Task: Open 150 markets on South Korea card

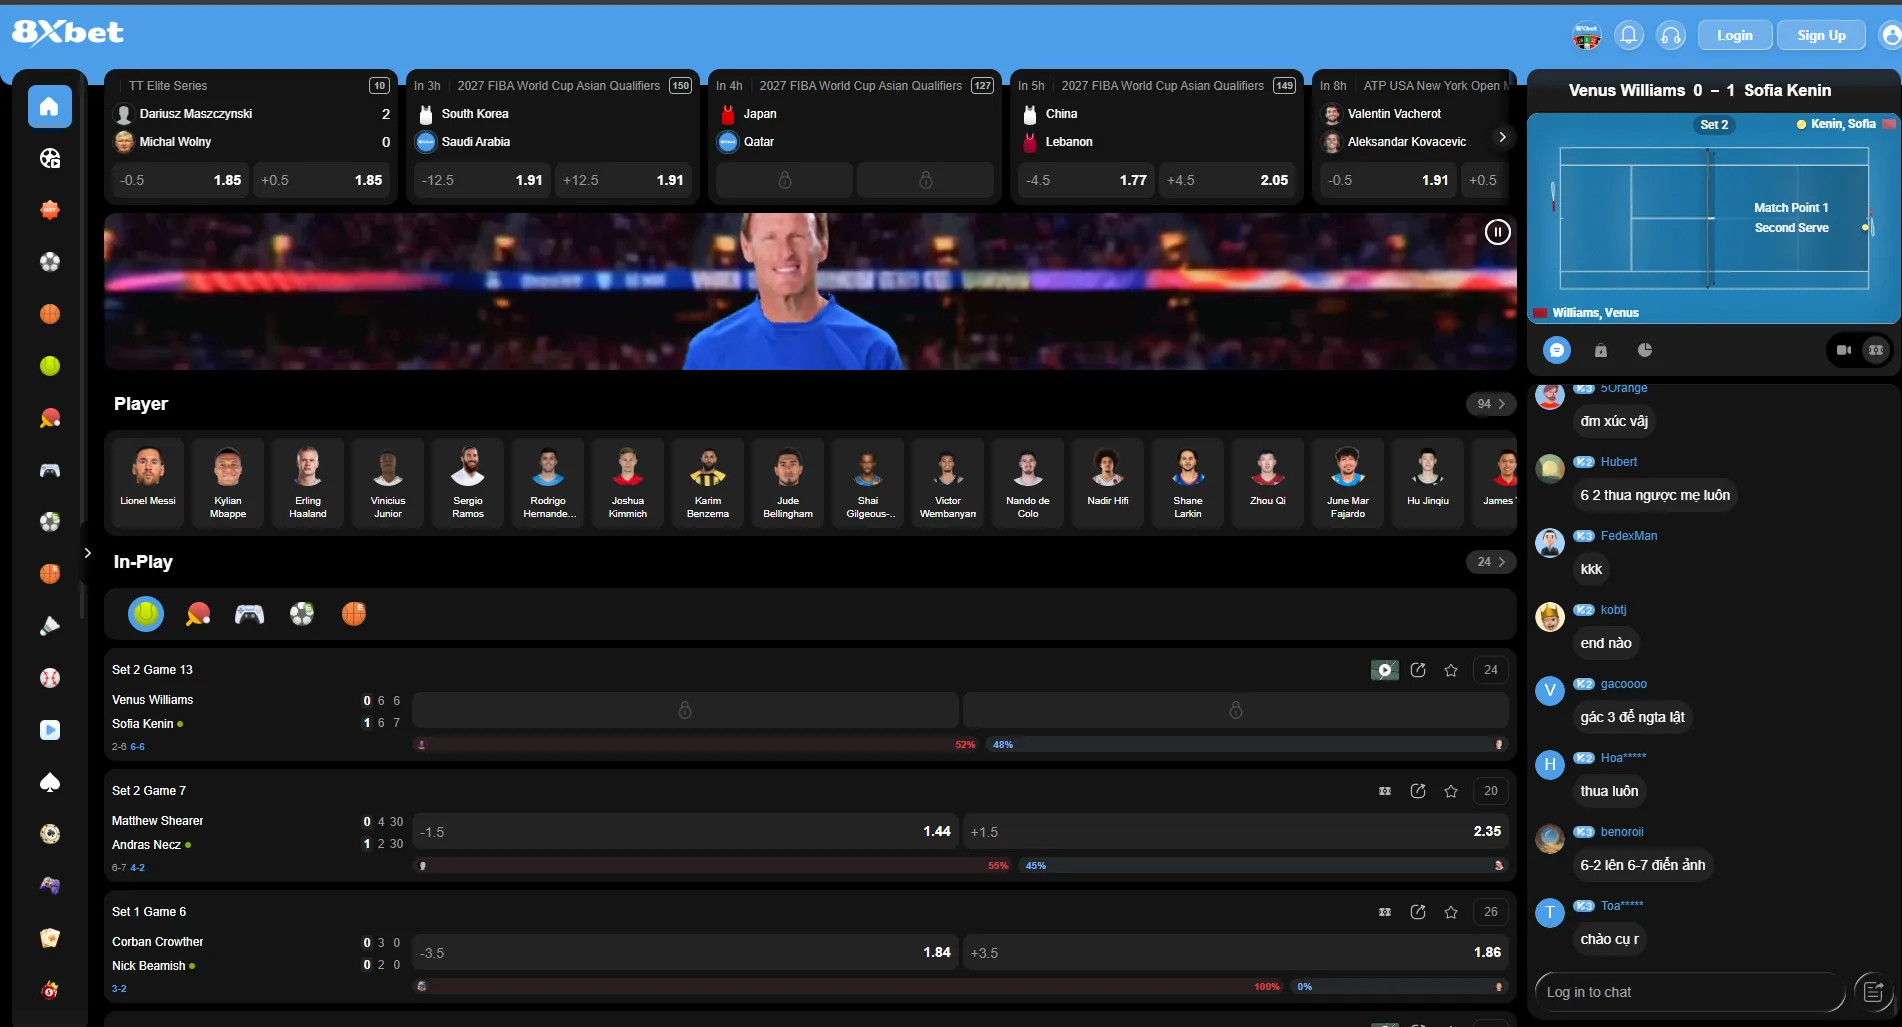Action: 681,86
